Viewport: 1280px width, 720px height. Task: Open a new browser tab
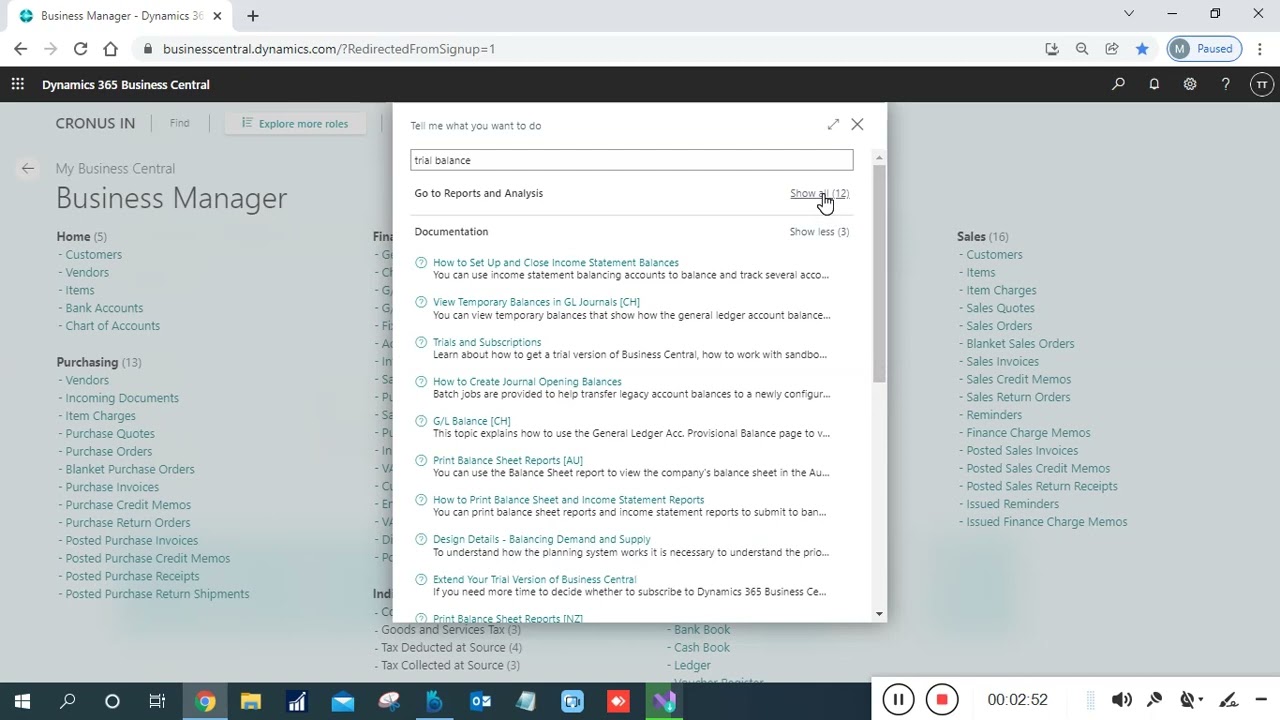[x=253, y=16]
